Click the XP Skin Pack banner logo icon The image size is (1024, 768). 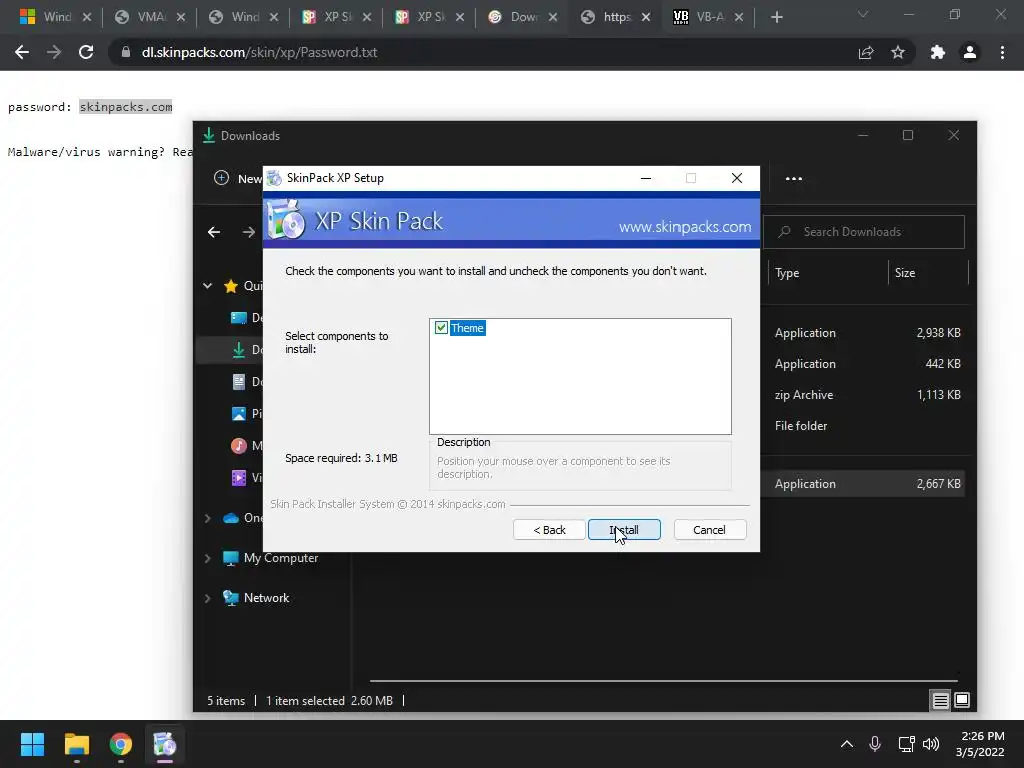(x=287, y=219)
